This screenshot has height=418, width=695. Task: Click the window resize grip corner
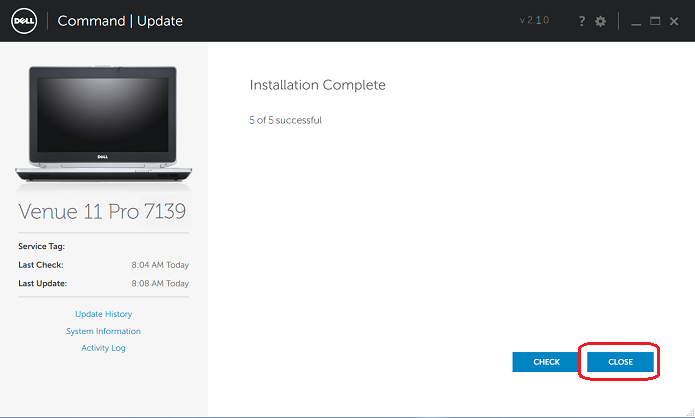[x=690, y=413]
